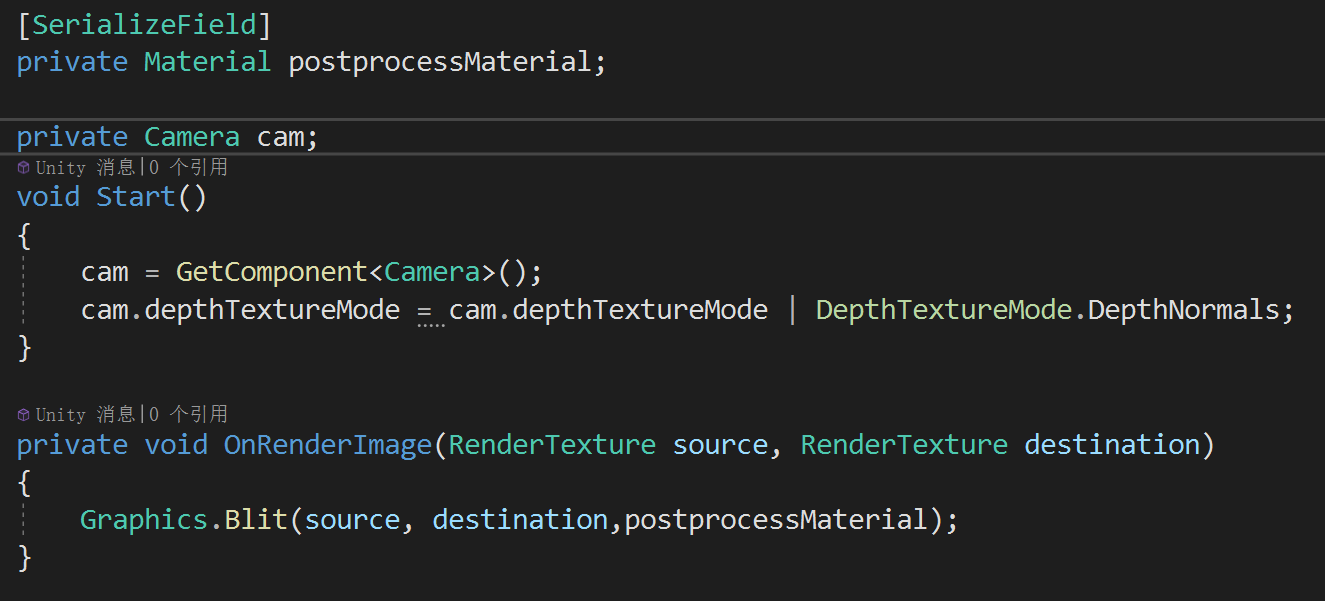The image size is (1325, 601).
Task: Click the void keyword before OnRenderImage
Action: (176, 445)
